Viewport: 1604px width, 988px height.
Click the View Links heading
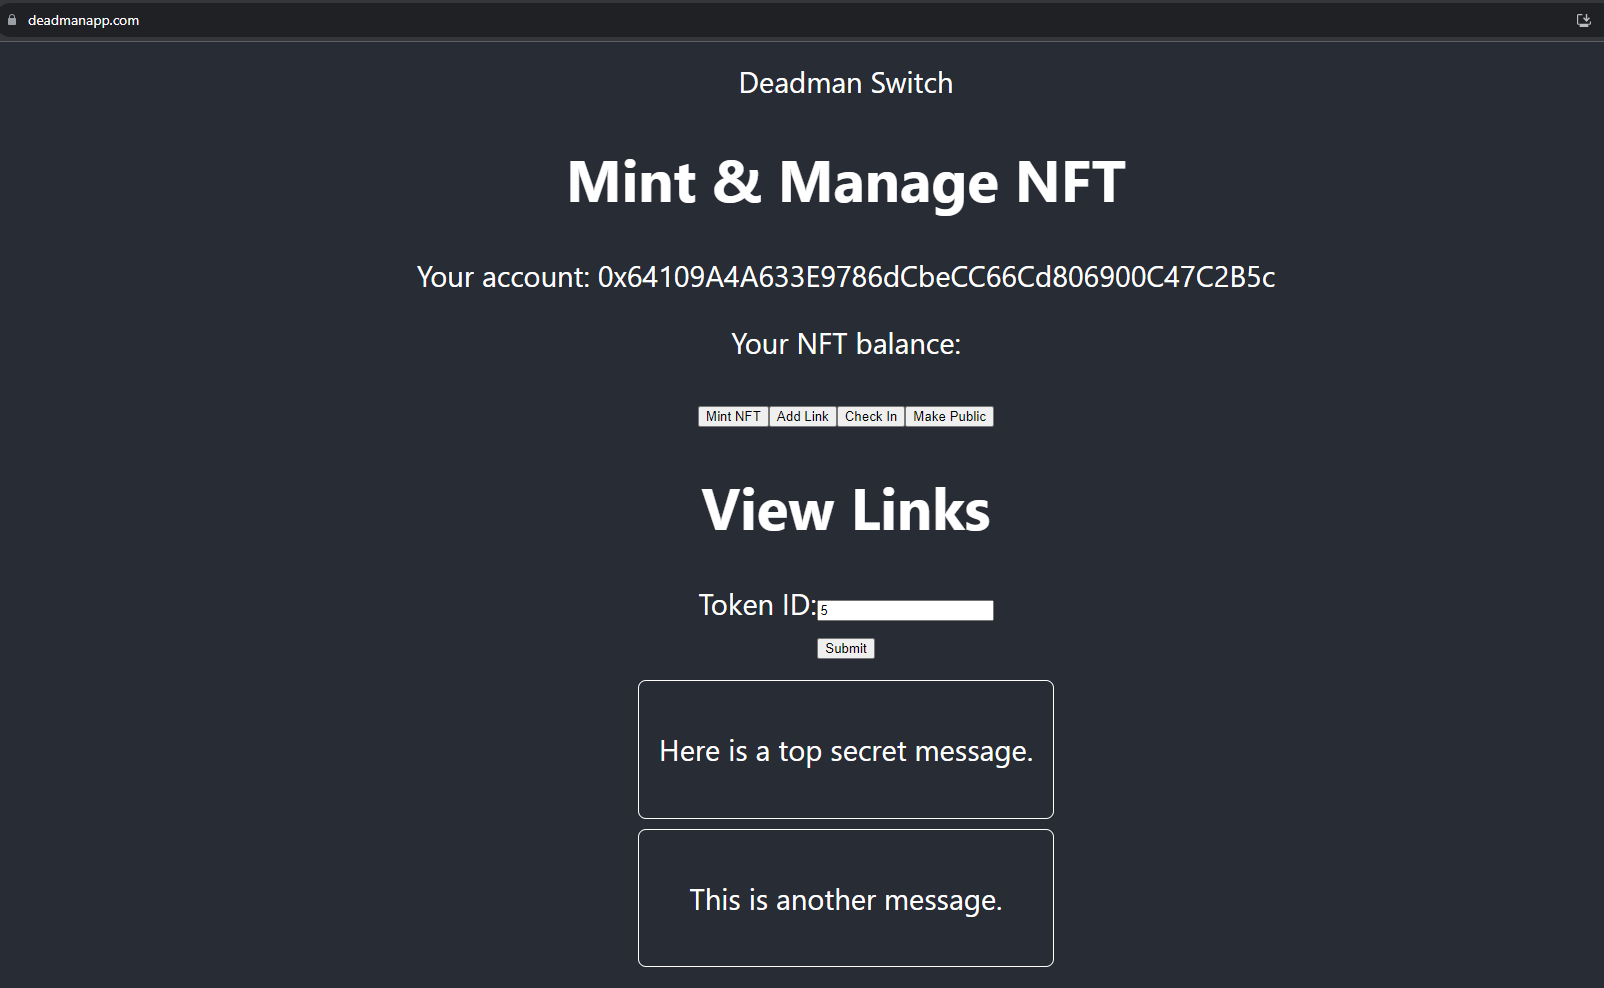846,510
